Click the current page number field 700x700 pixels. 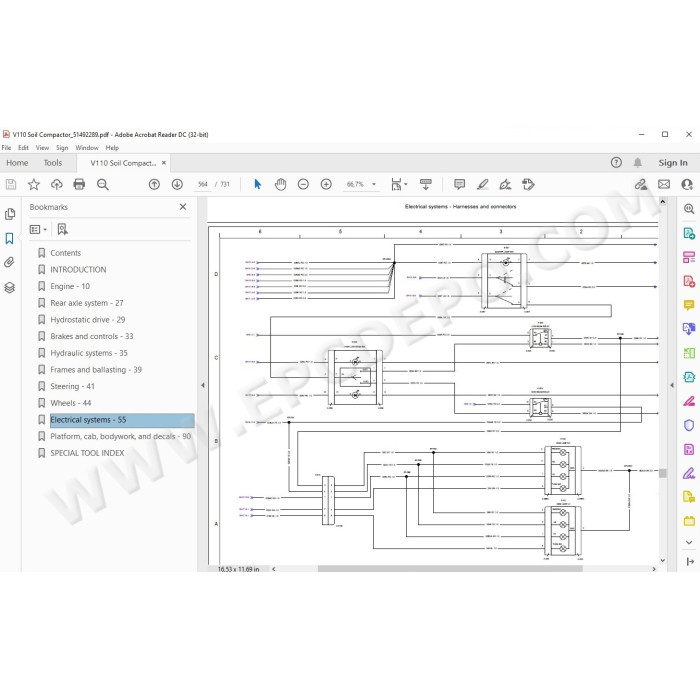point(203,184)
